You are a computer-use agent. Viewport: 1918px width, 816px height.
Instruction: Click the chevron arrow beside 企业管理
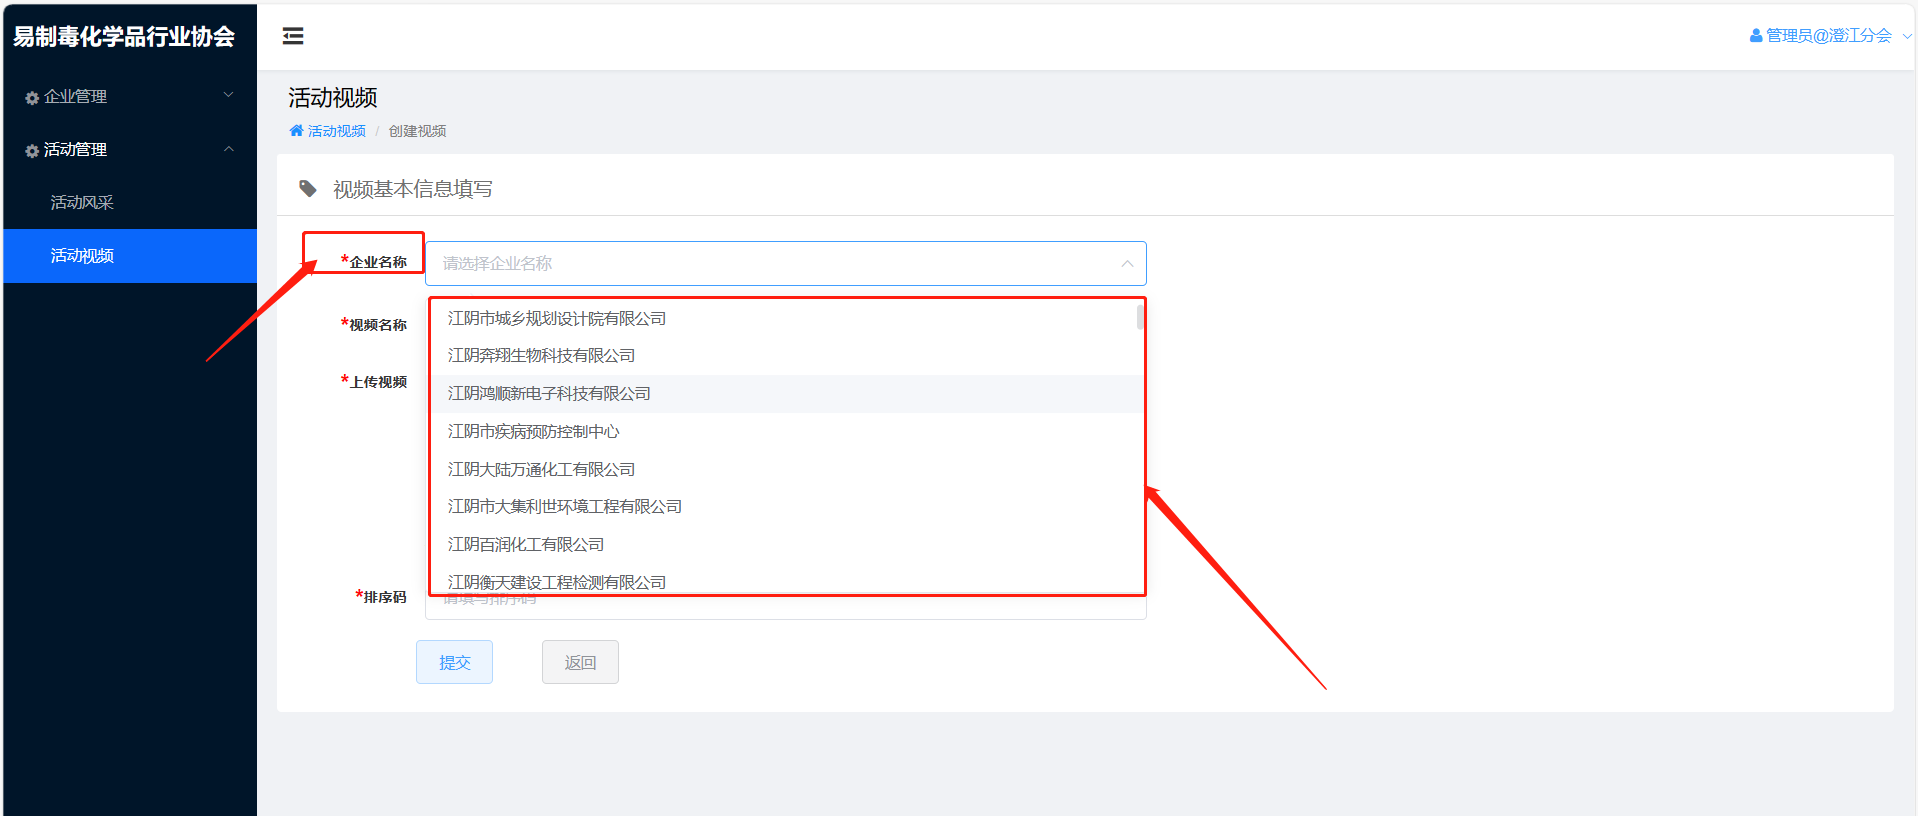(228, 96)
